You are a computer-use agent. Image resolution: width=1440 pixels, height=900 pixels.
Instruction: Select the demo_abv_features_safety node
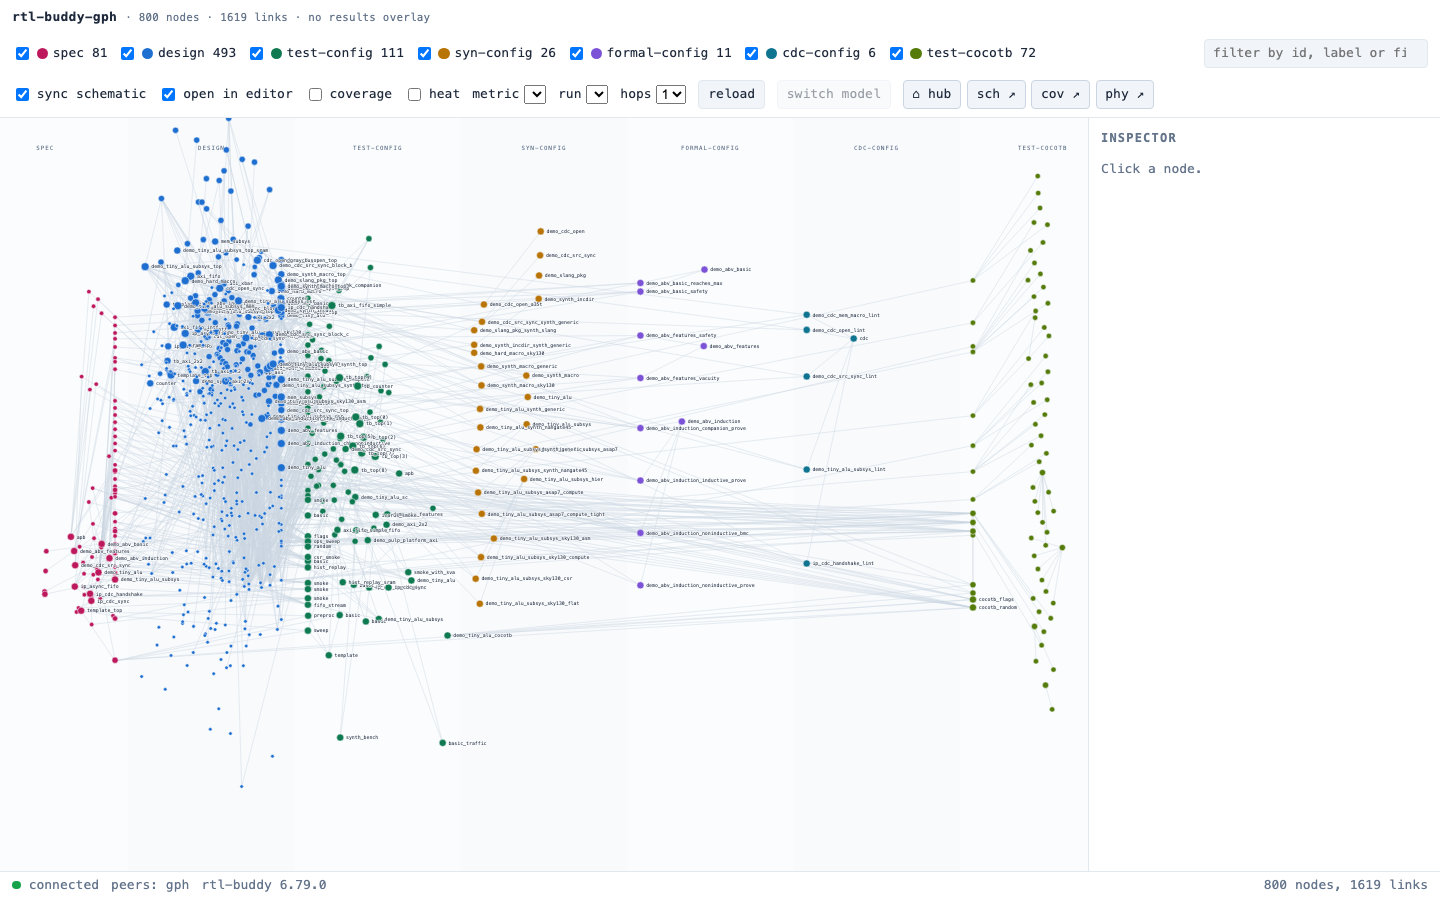coord(640,335)
